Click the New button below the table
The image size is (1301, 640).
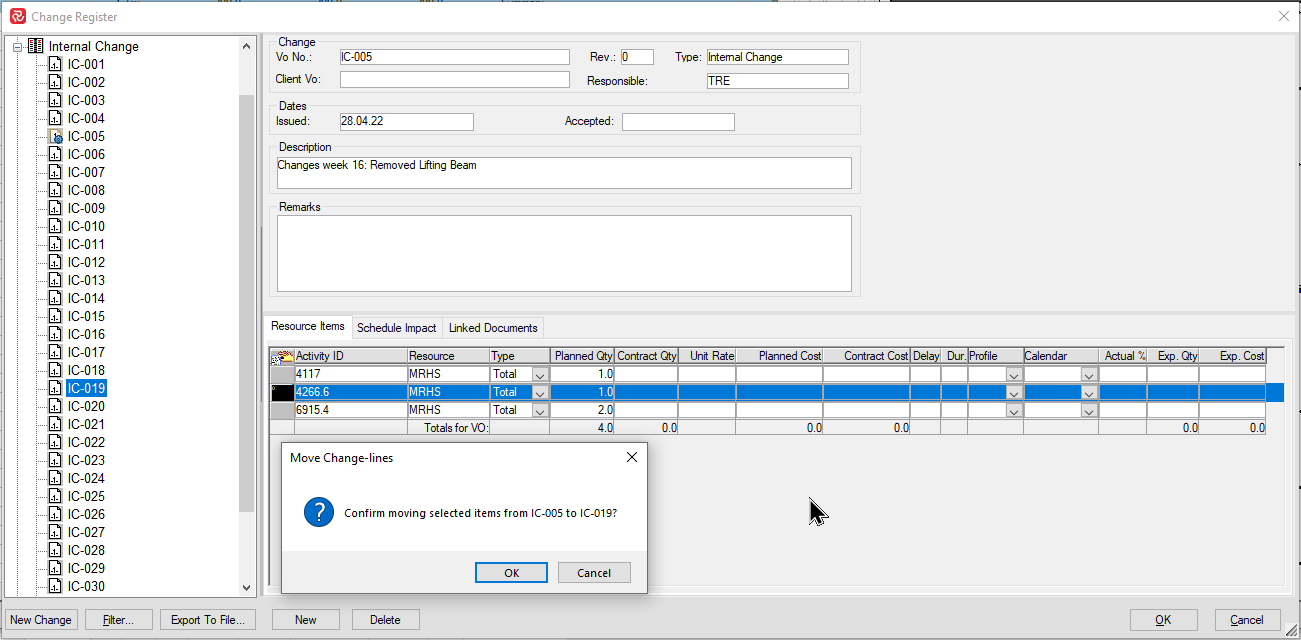tap(306, 620)
